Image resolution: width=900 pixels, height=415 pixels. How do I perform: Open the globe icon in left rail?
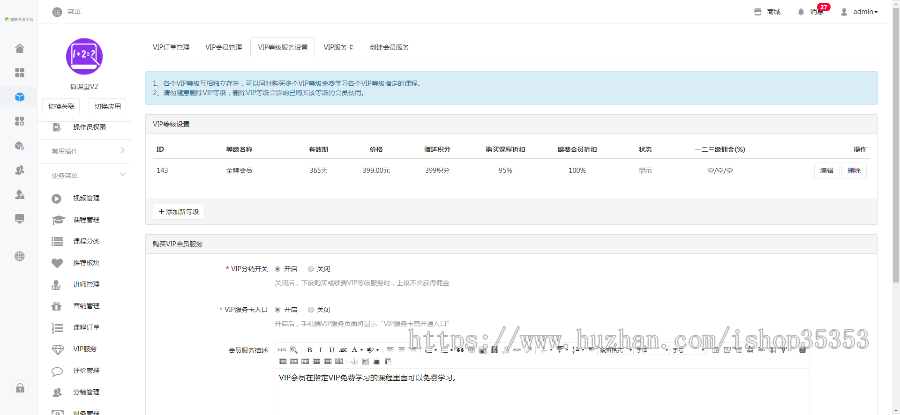20,255
